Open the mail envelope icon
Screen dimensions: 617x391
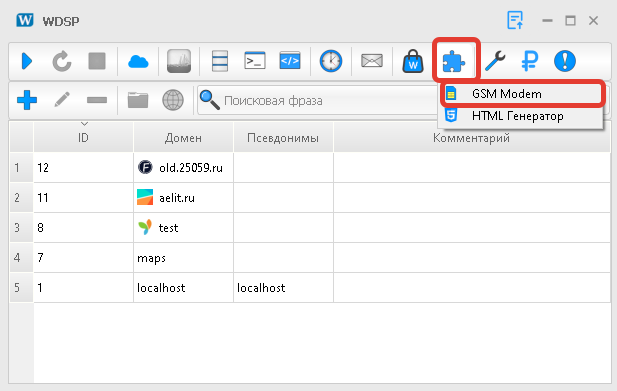tap(371, 61)
